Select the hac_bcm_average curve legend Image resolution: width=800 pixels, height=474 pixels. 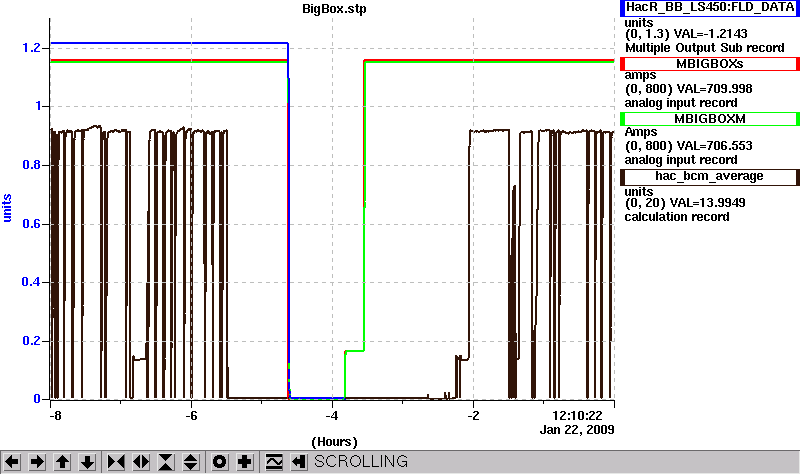coord(710,177)
